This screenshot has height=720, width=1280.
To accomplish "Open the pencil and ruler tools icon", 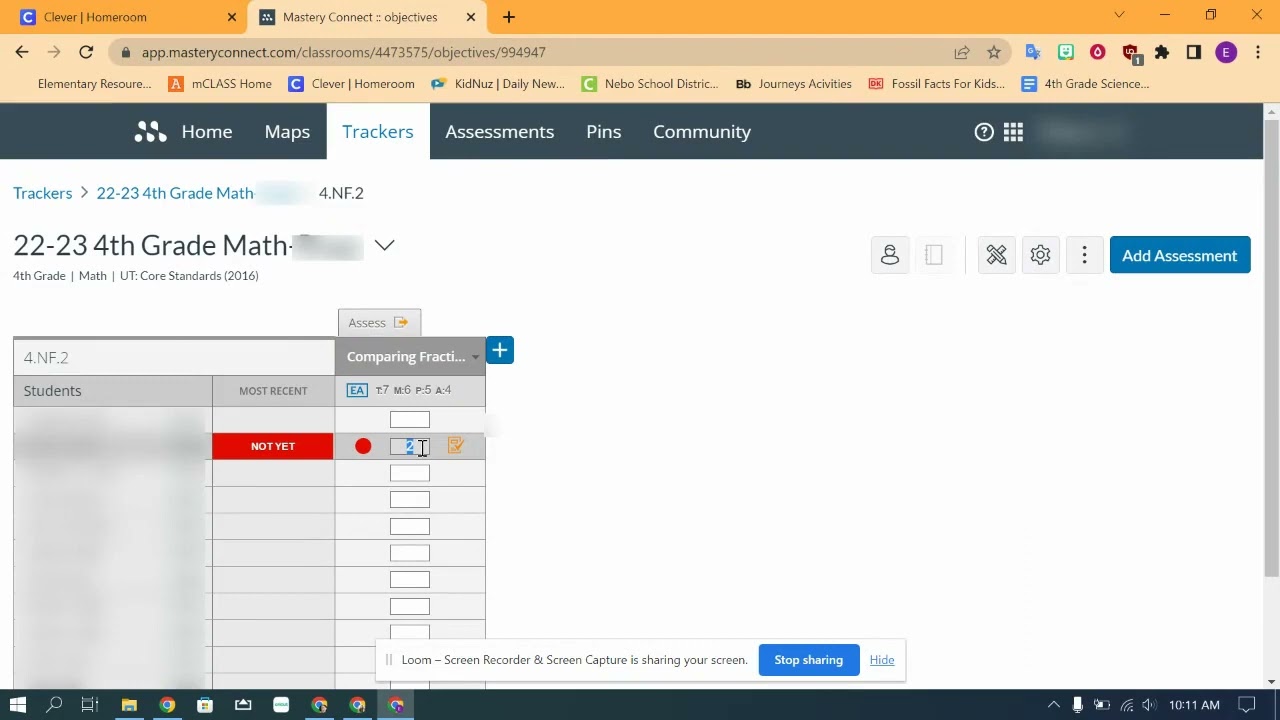I will [996, 255].
